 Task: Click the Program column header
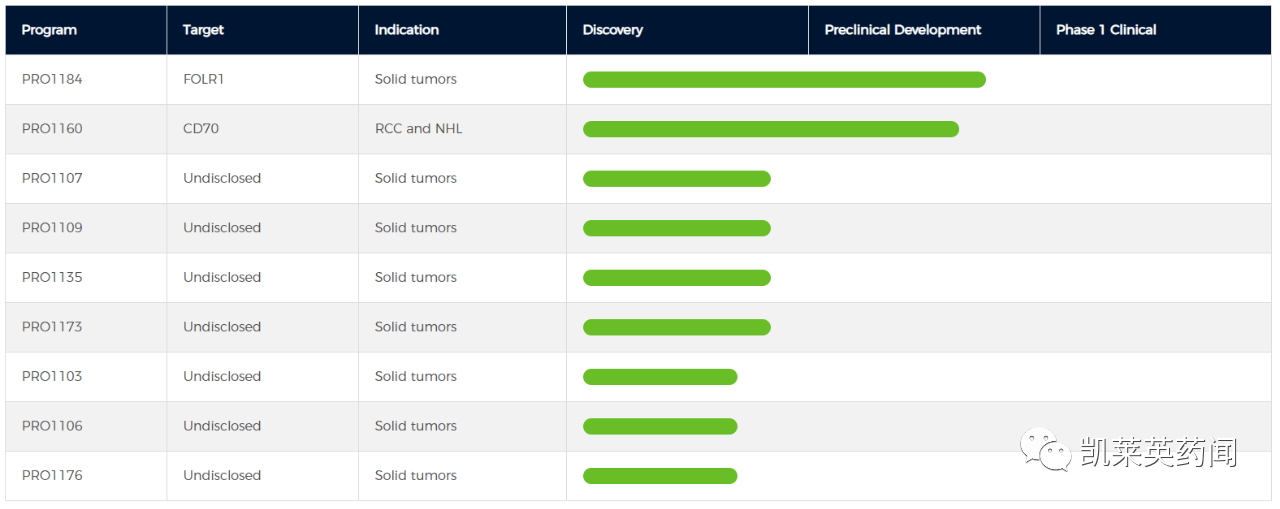point(49,30)
